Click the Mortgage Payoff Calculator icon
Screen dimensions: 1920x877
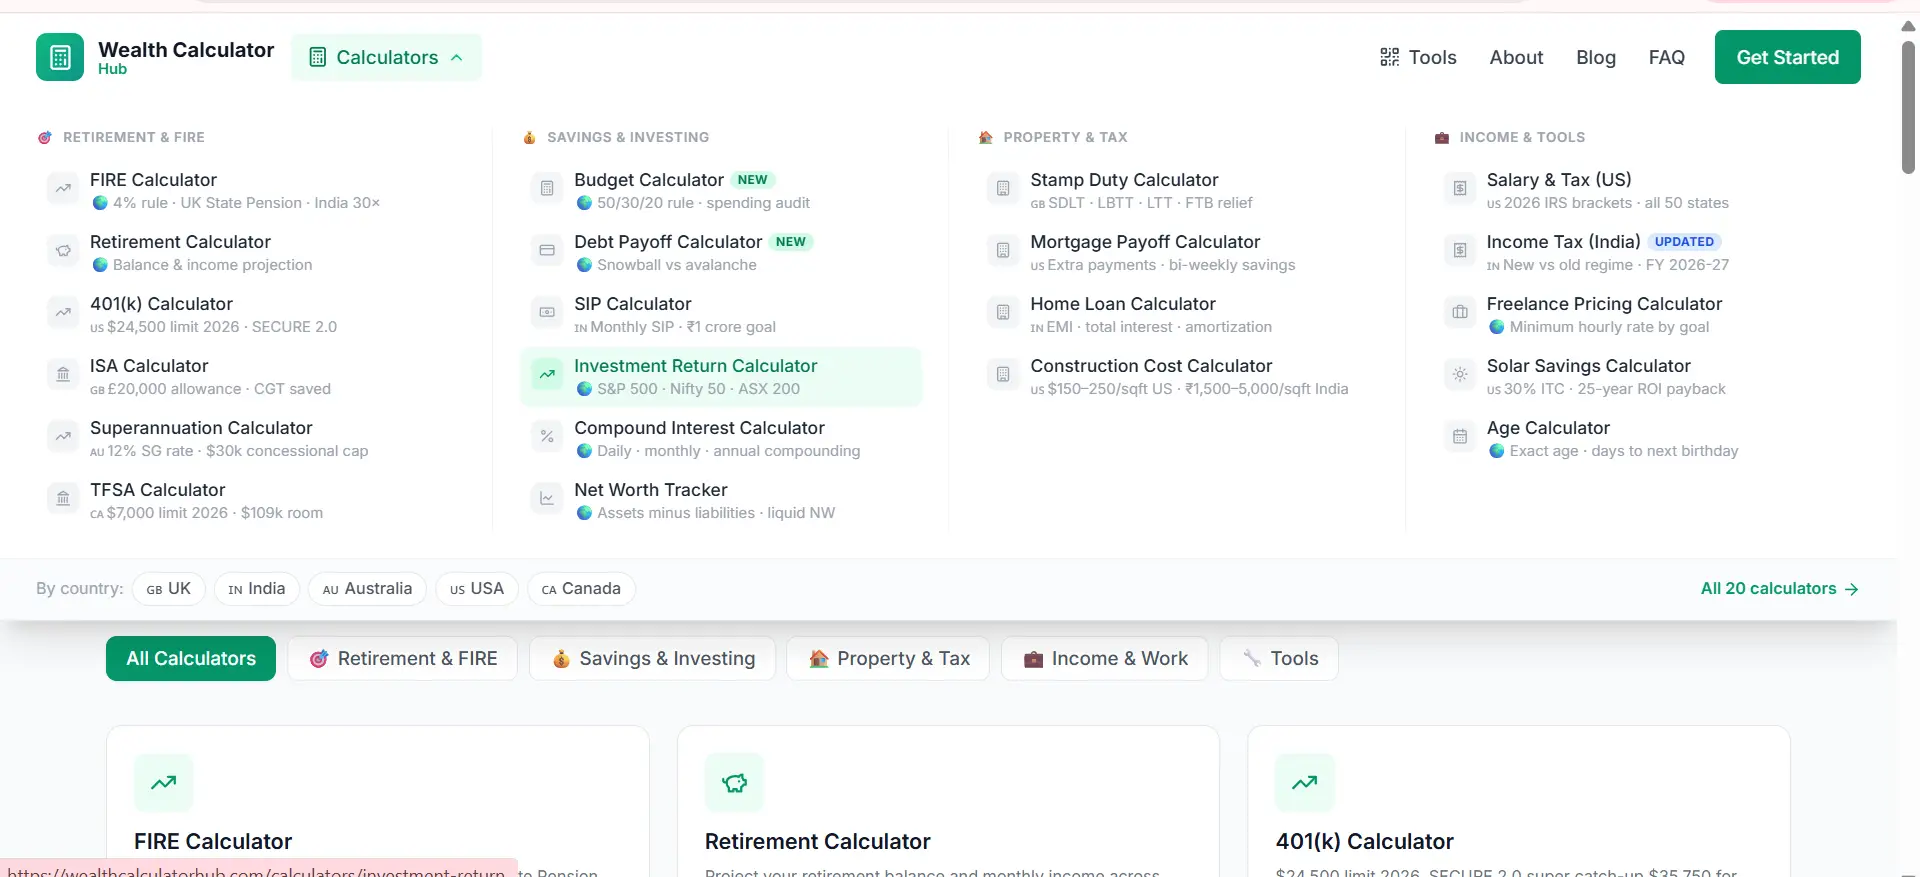(x=1003, y=251)
